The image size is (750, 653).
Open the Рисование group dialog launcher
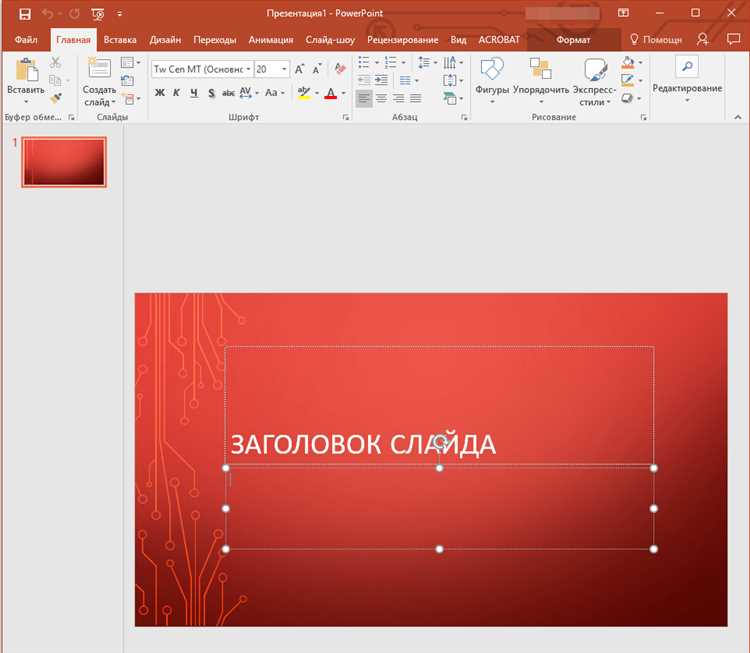click(x=643, y=117)
